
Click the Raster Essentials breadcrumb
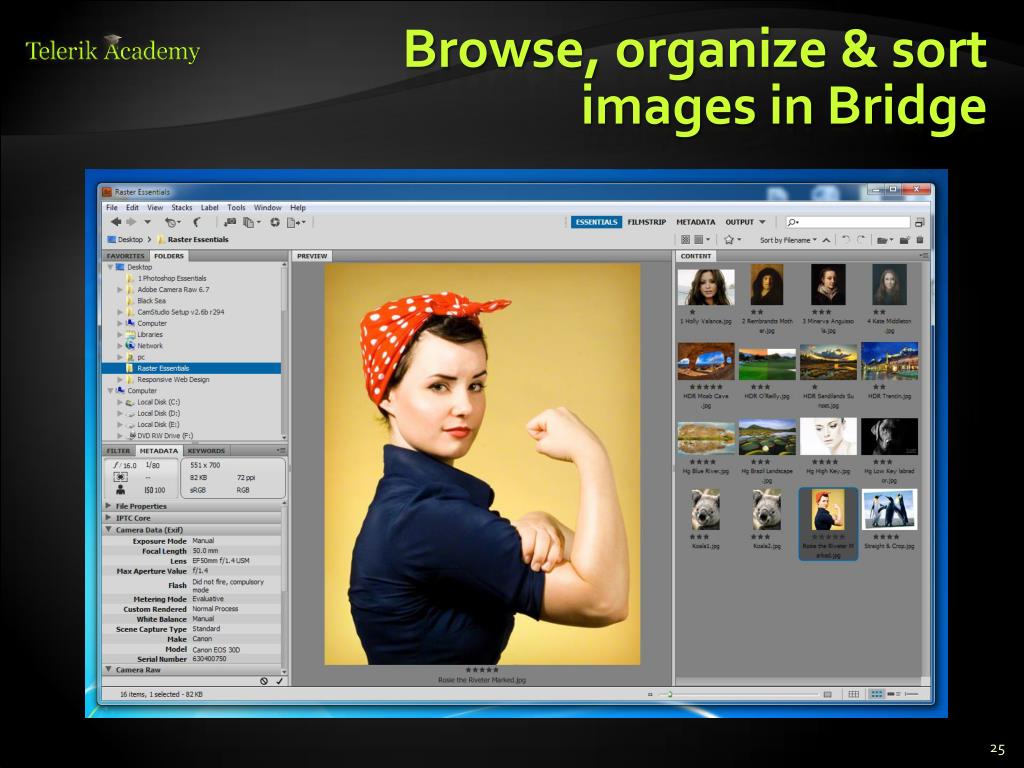193,240
